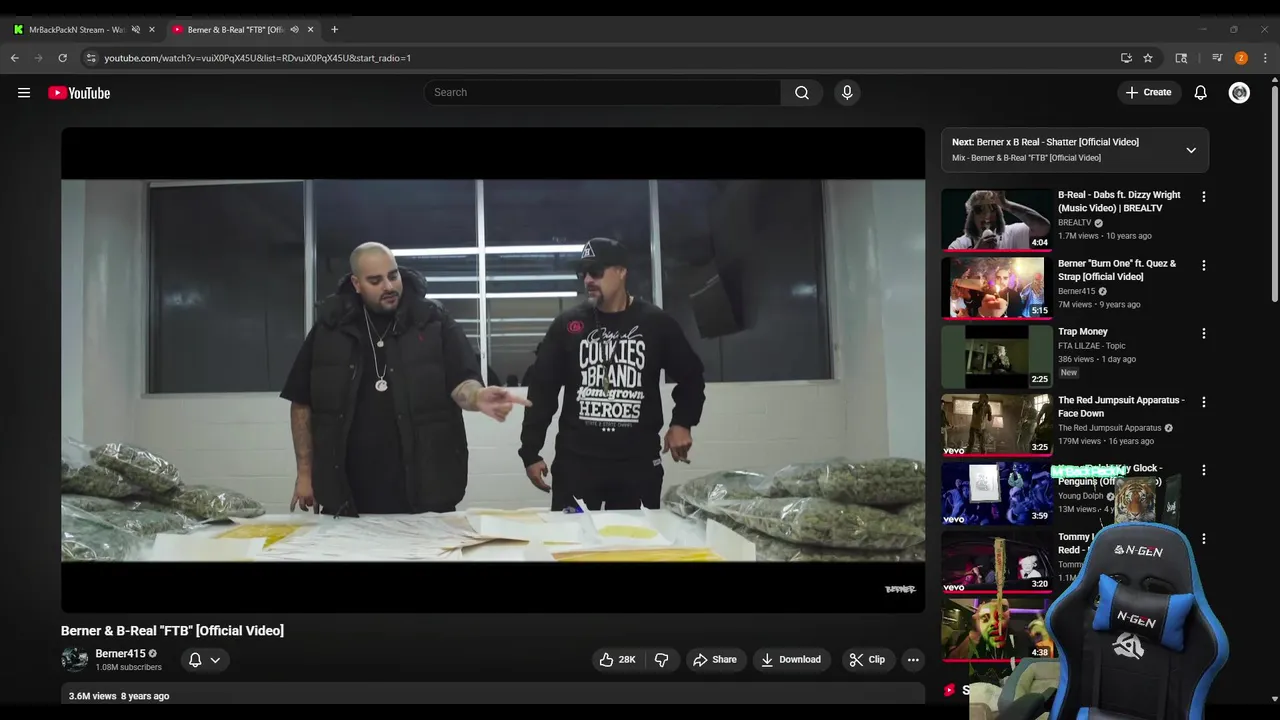
Task: Open the notifications bell in the header
Action: 1201,93
